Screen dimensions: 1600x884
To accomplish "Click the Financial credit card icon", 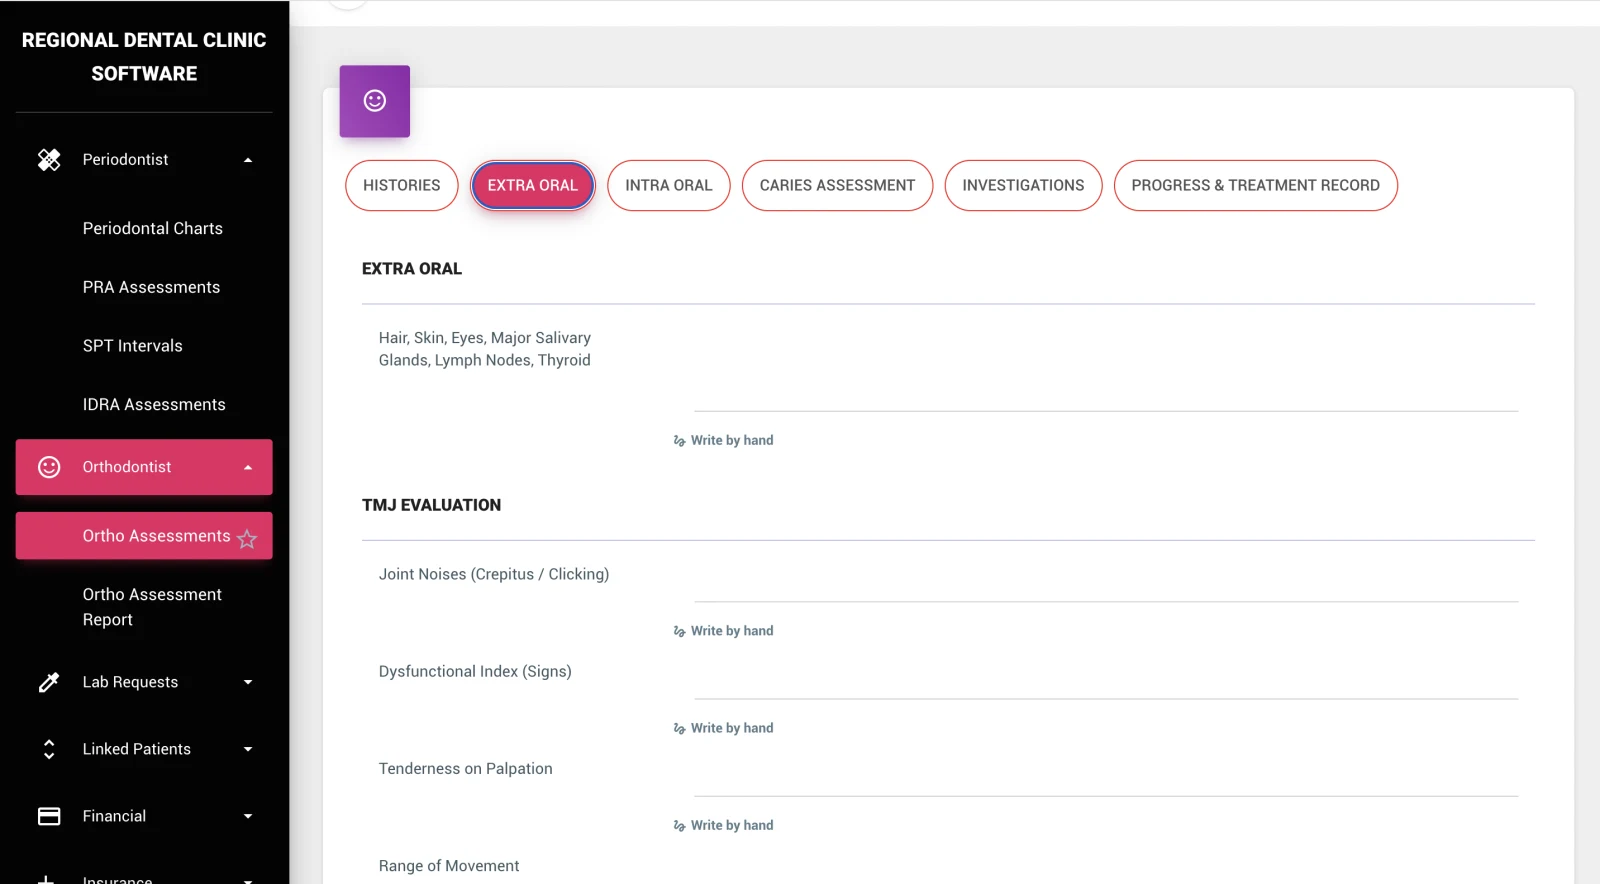I will (49, 816).
